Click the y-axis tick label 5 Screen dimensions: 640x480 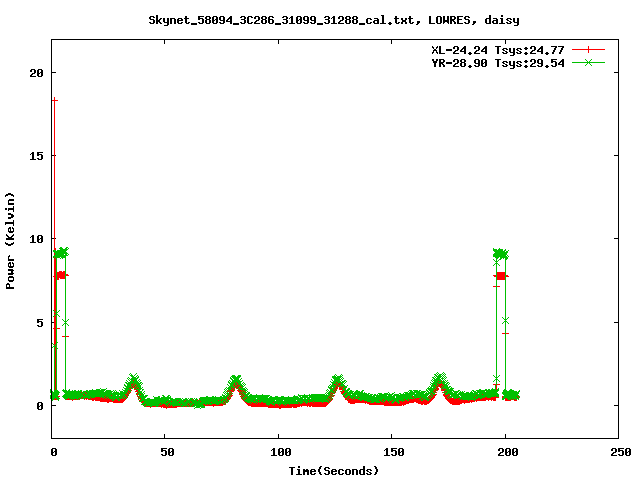click(x=40, y=322)
